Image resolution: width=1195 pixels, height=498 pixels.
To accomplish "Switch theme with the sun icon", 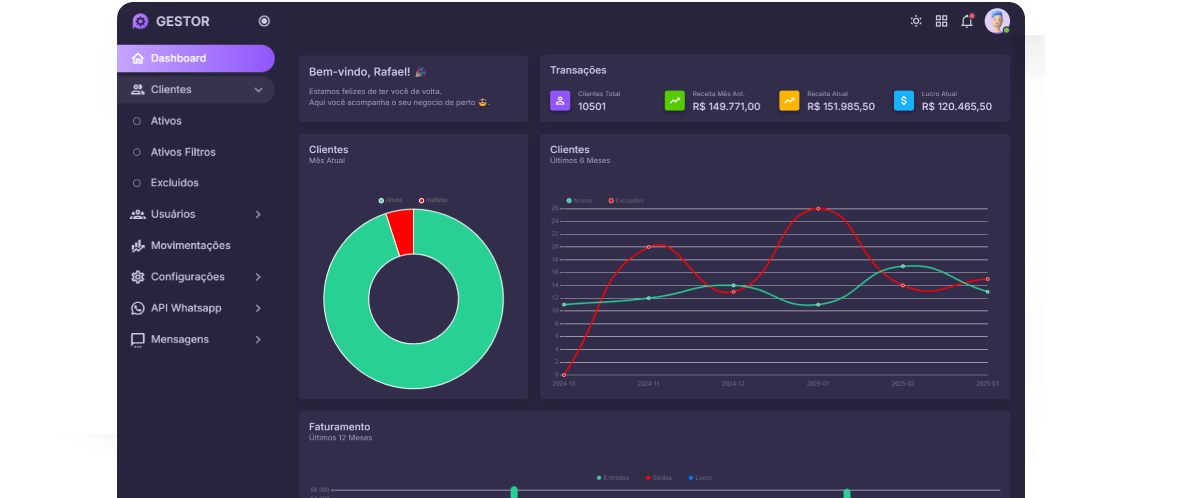I will click(x=916, y=21).
